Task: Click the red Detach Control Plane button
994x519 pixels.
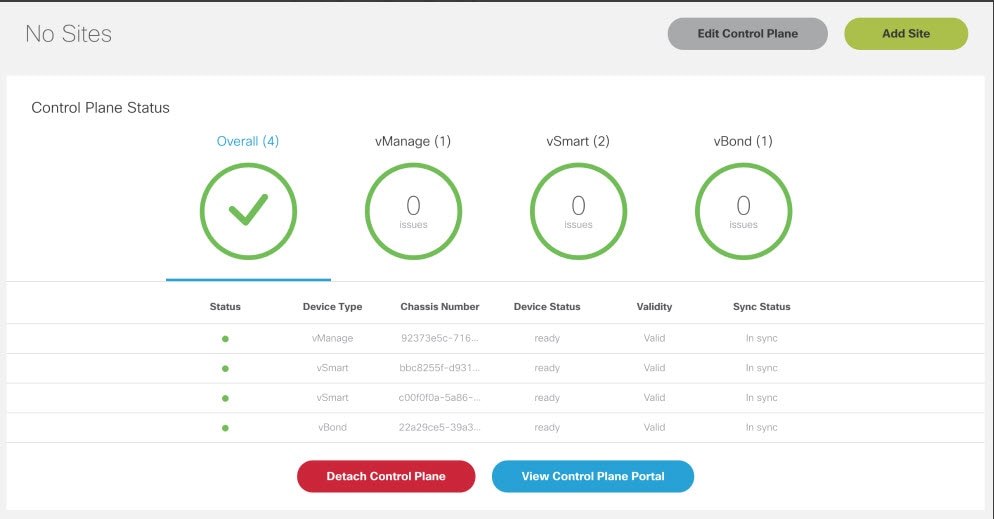Action: 386,476
